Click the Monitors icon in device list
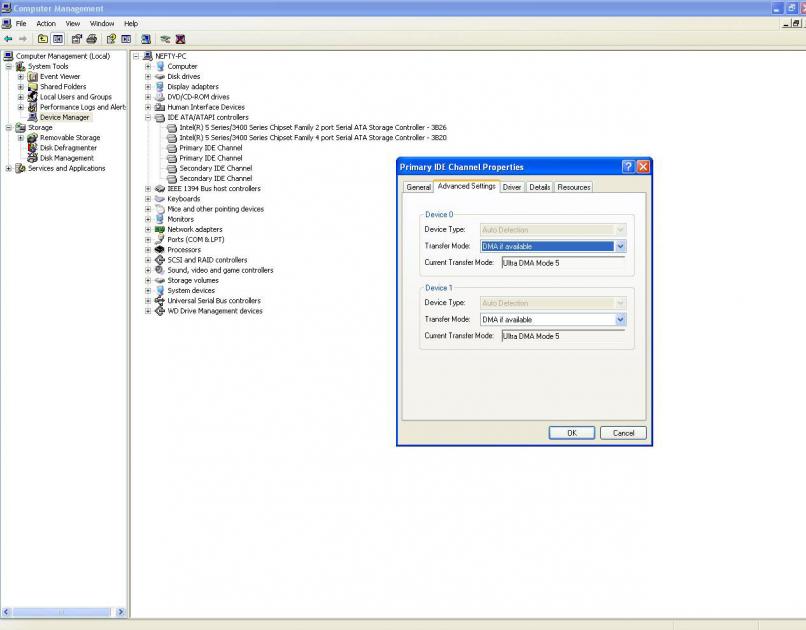Viewport: 806px width, 630px height. (x=160, y=219)
